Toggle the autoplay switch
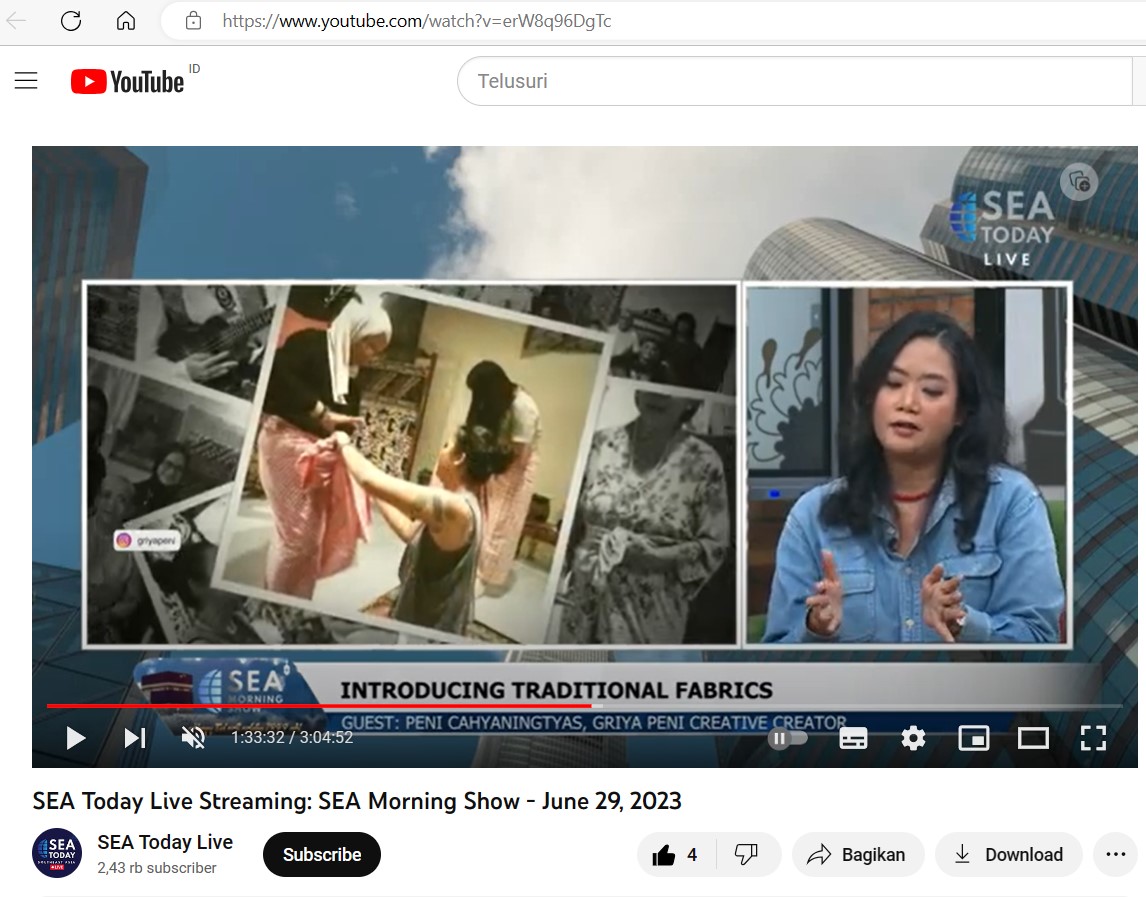Screen dimensions: 1146x897 tap(788, 738)
